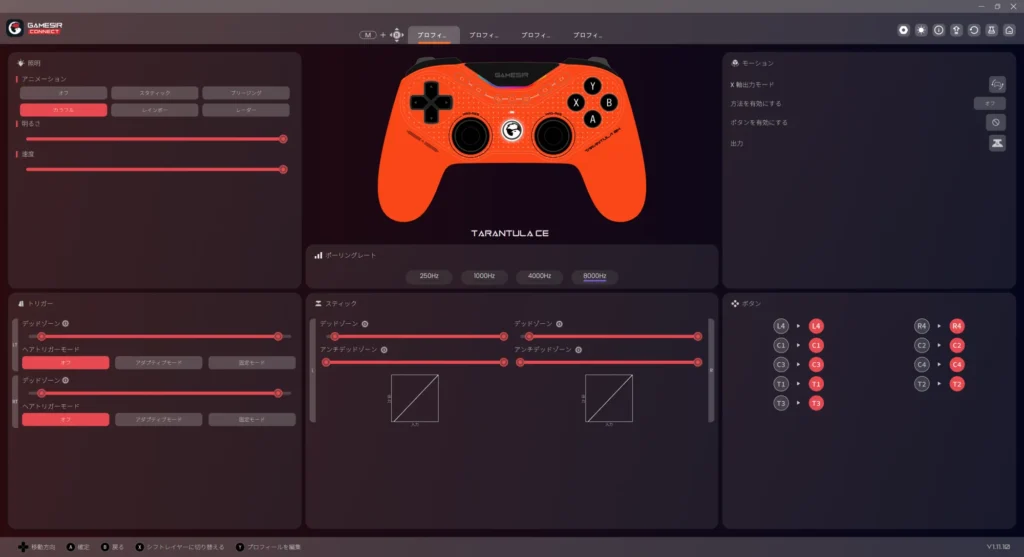This screenshot has width=1024, height=557.
Task: Click the left stick アンチデッドゾーン slider
Action: 415,362
